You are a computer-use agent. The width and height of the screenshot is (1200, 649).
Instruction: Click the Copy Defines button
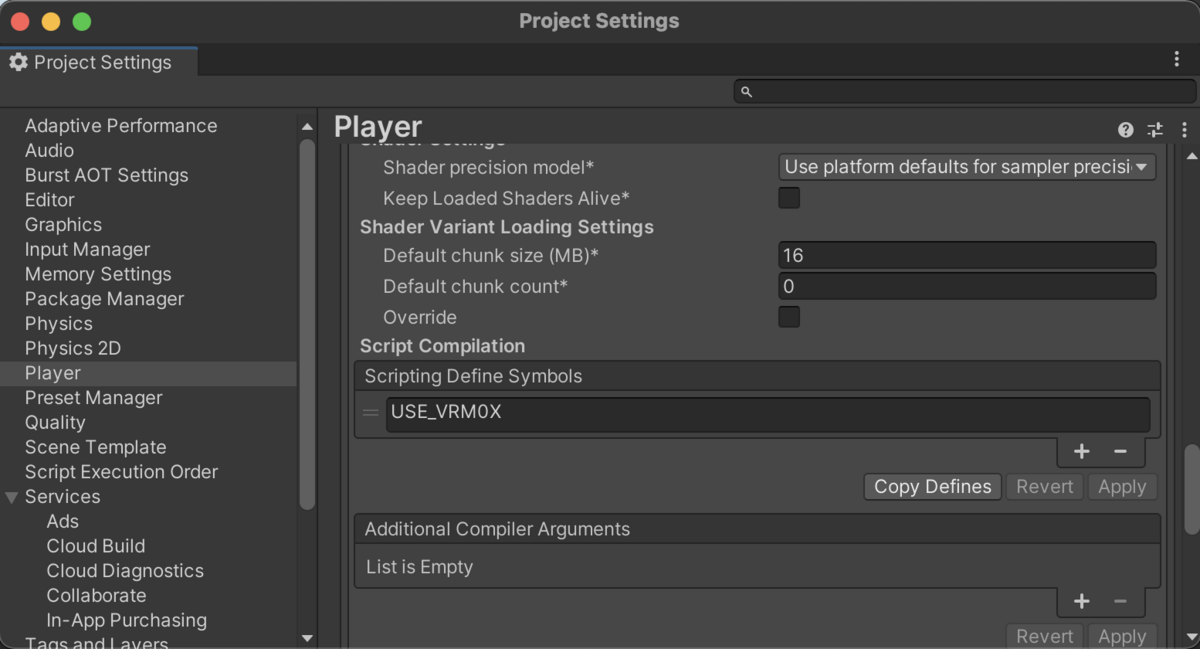click(931, 486)
